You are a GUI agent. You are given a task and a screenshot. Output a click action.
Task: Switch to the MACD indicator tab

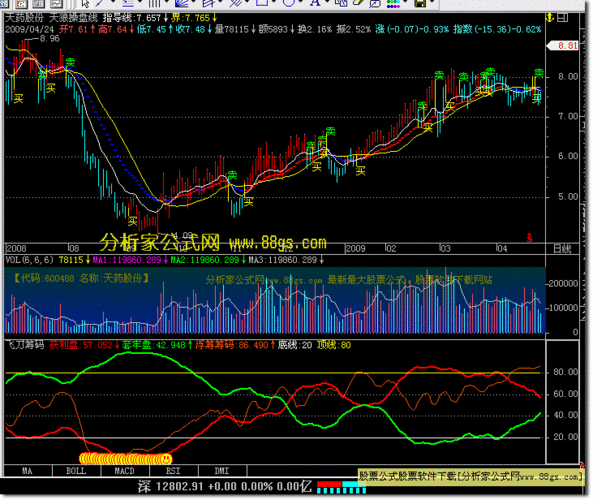coord(125,471)
